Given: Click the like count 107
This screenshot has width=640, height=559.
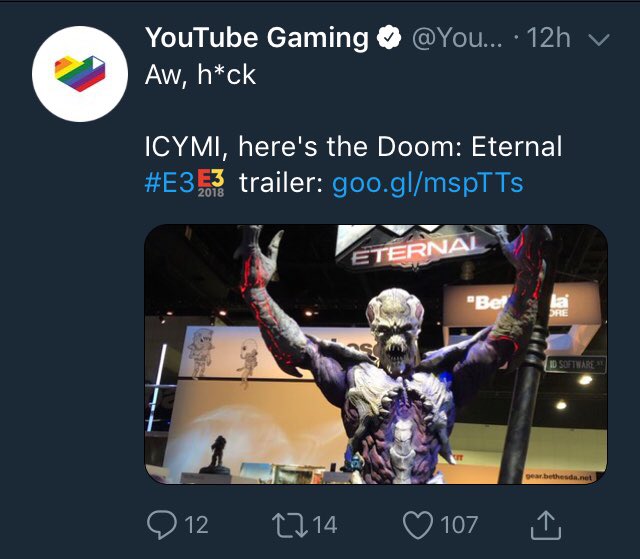Looking at the screenshot, I should coord(459,525).
